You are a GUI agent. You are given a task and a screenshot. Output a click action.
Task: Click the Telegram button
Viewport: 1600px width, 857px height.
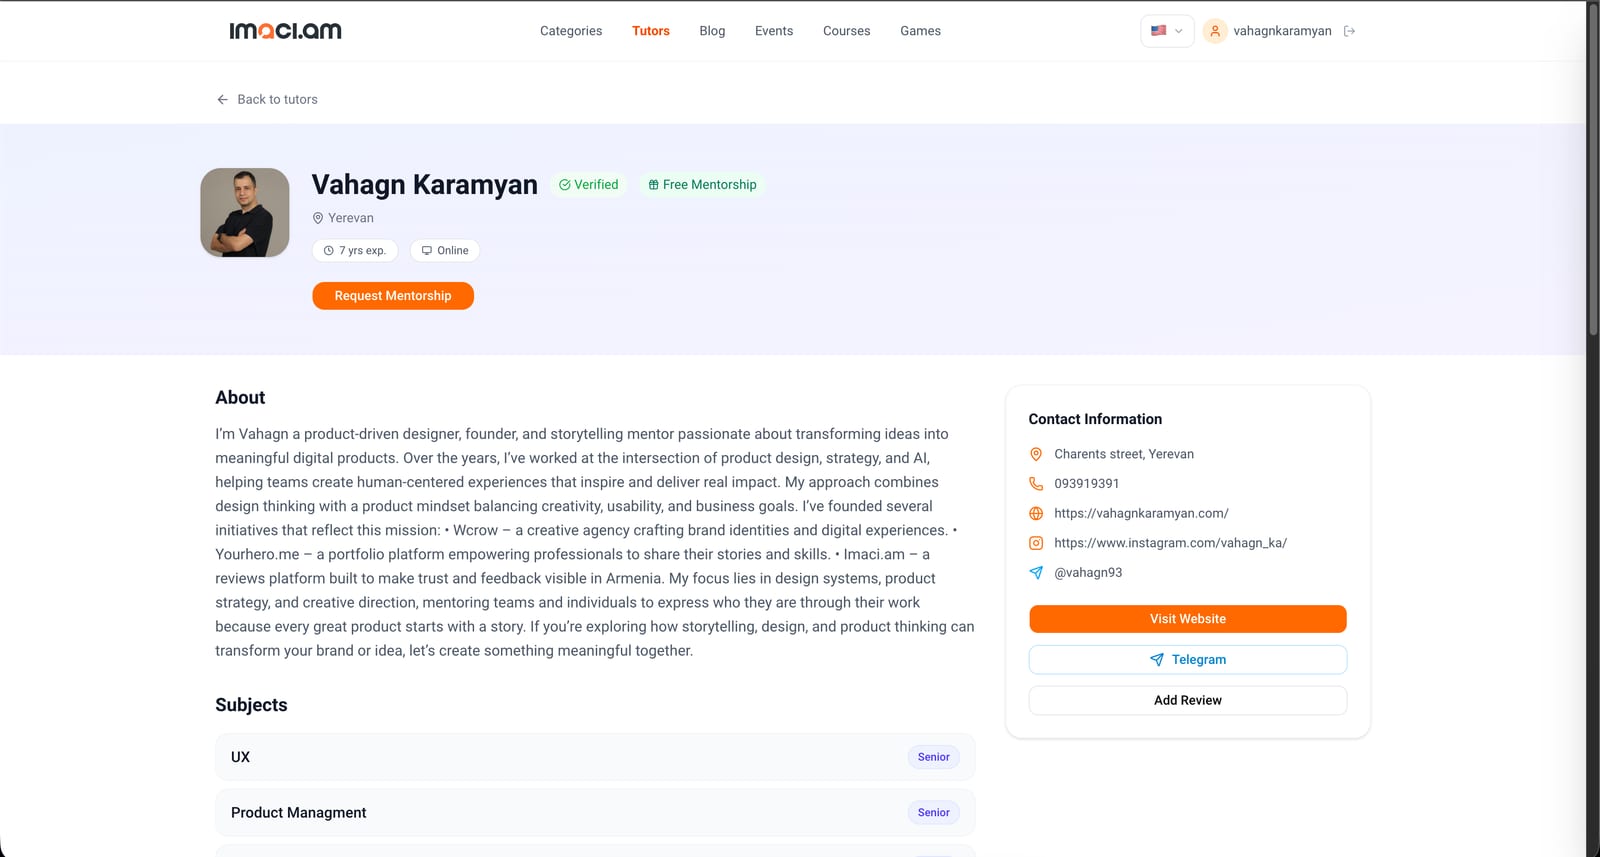tap(1188, 660)
